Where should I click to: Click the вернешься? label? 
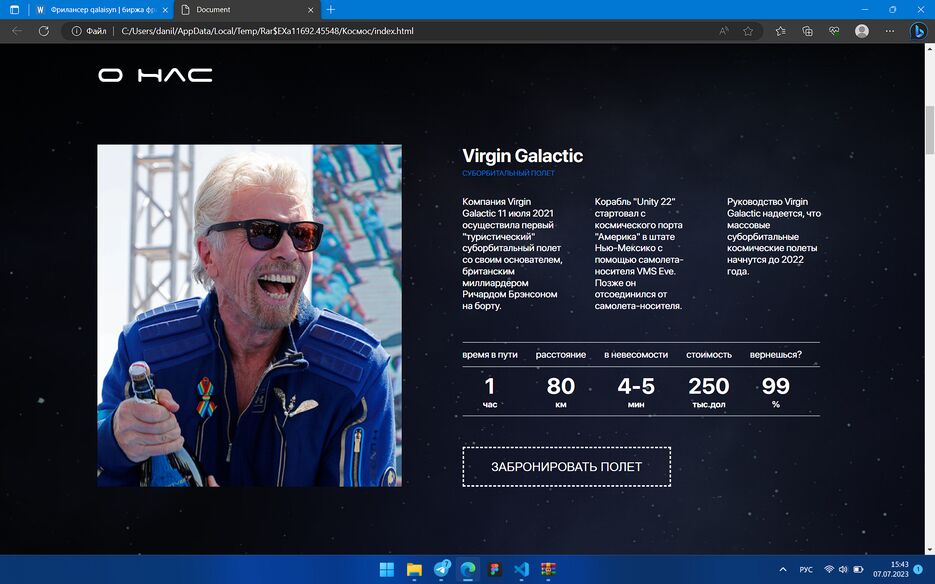(775, 354)
